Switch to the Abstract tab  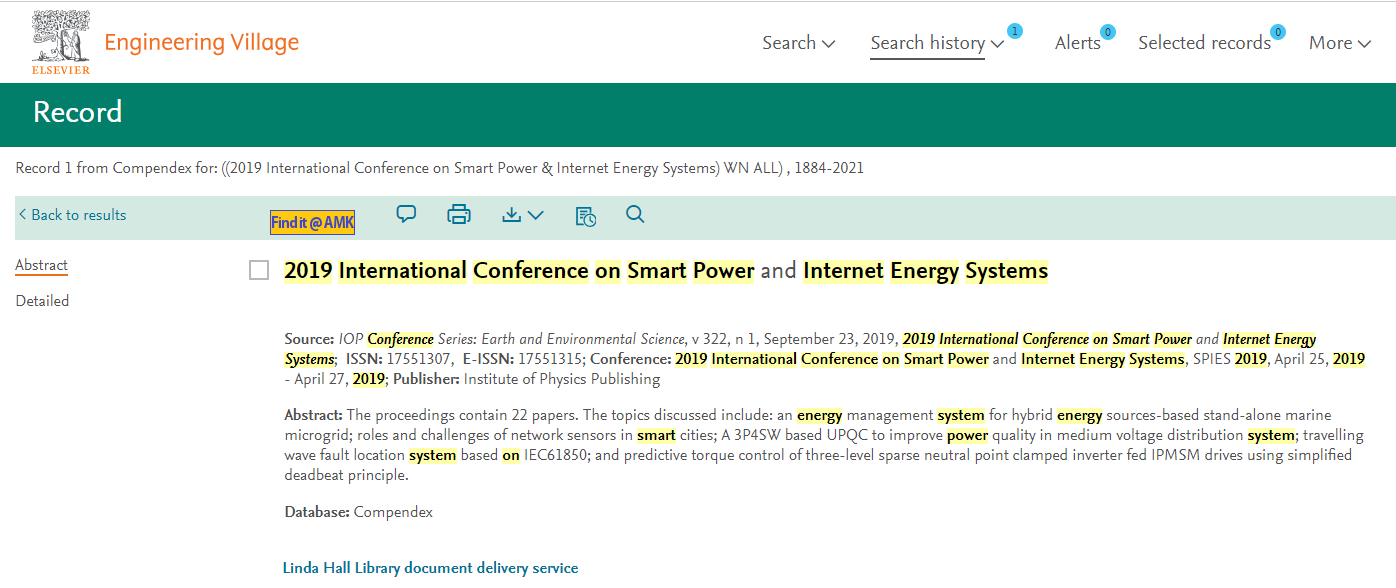[41, 265]
